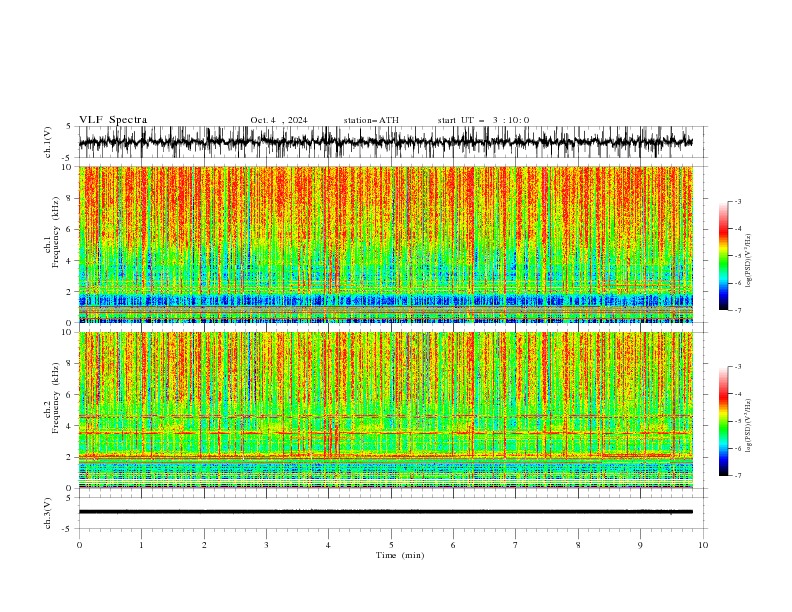Click the log(PSD) label beside lower color bar
Viewport: 792px width, 612px height.
click(749, 426)
